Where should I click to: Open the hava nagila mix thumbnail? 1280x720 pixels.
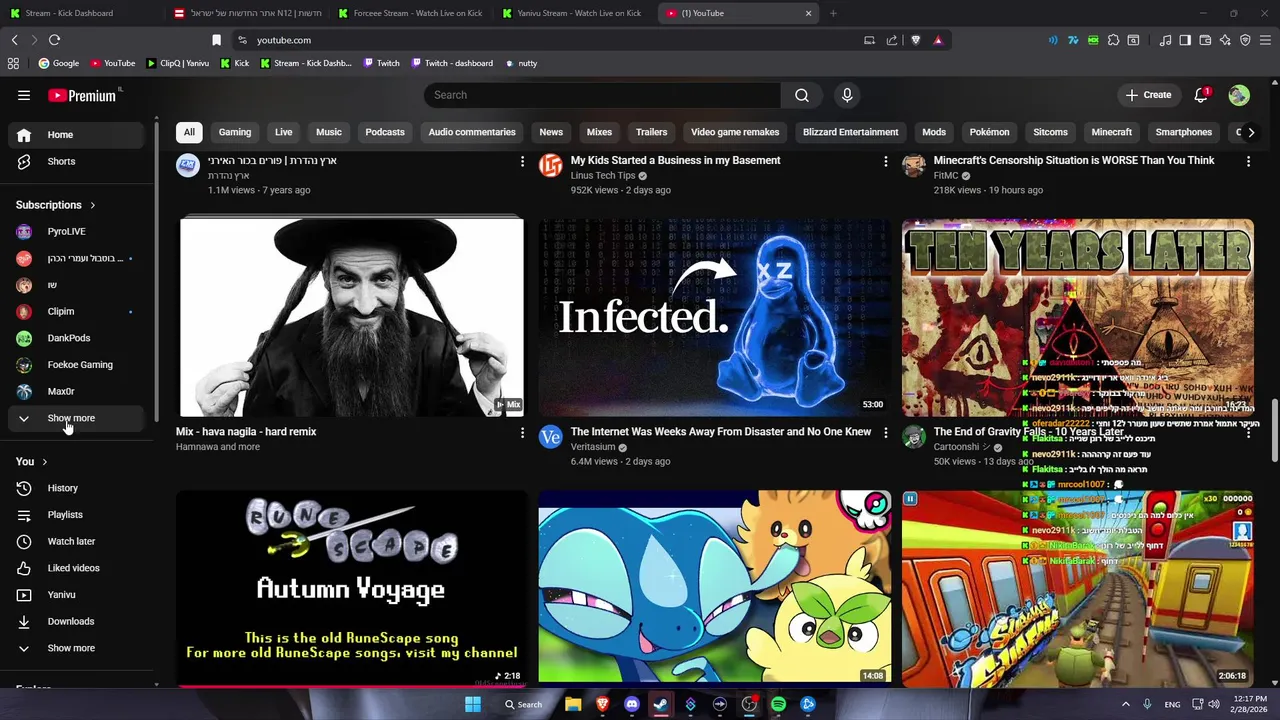coord(351,317)
